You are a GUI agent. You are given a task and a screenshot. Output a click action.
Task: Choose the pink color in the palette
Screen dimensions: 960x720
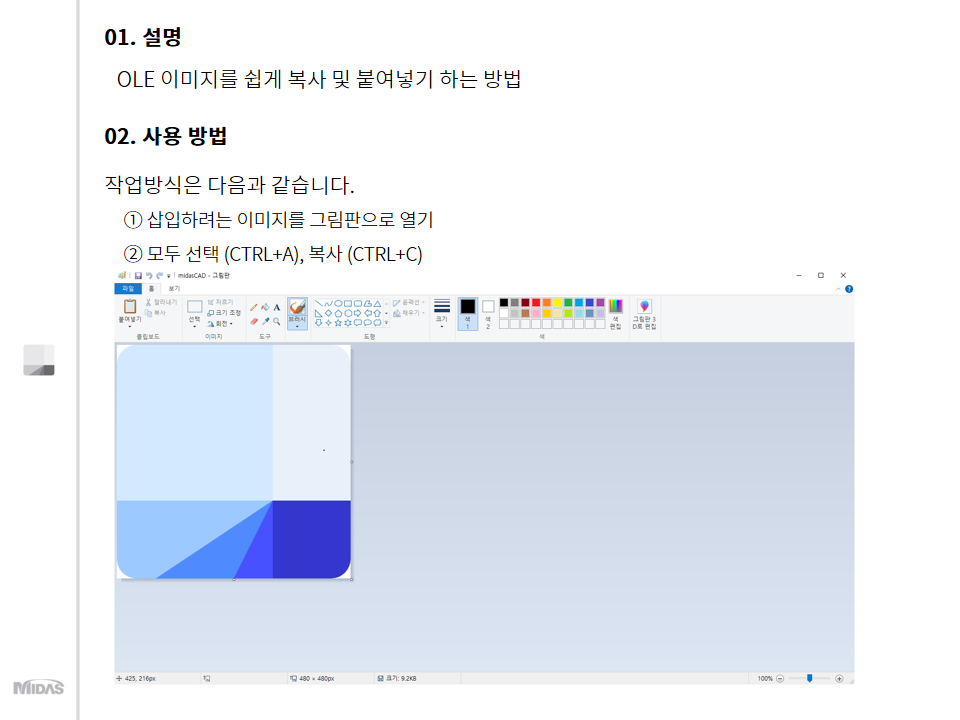tap(536, 313)
